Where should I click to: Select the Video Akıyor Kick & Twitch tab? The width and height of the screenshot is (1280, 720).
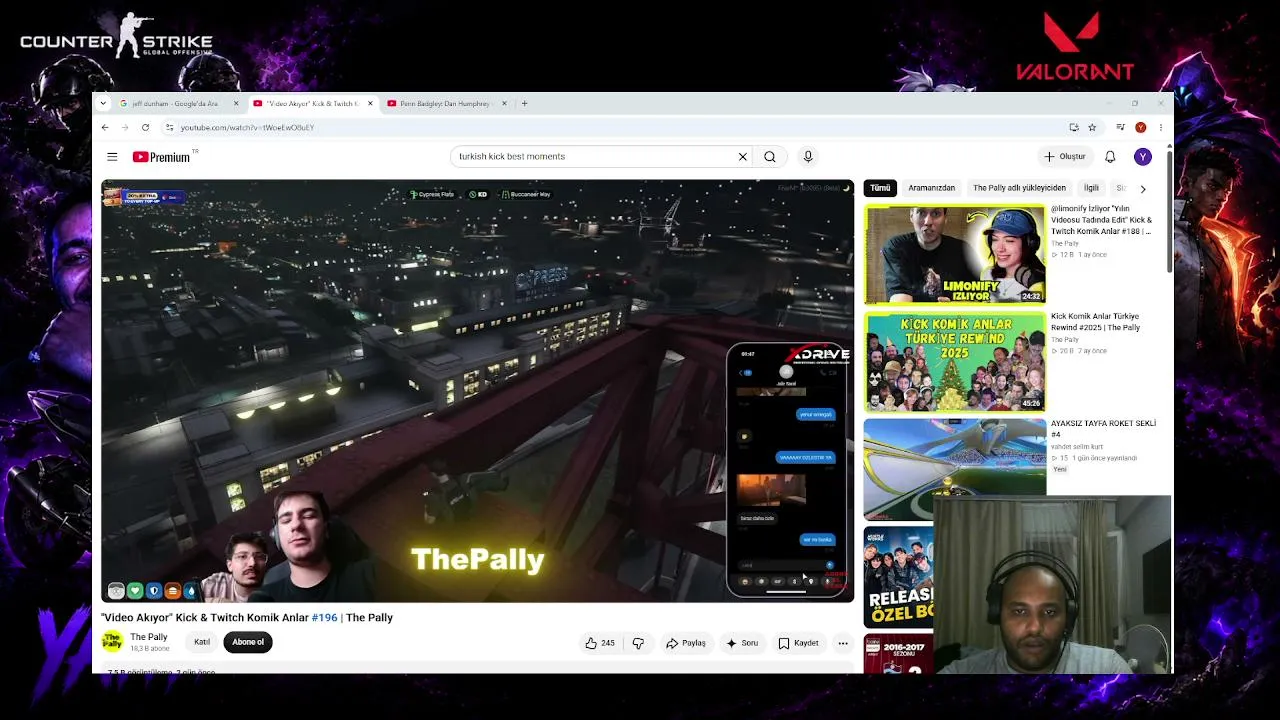coord(312,103)
